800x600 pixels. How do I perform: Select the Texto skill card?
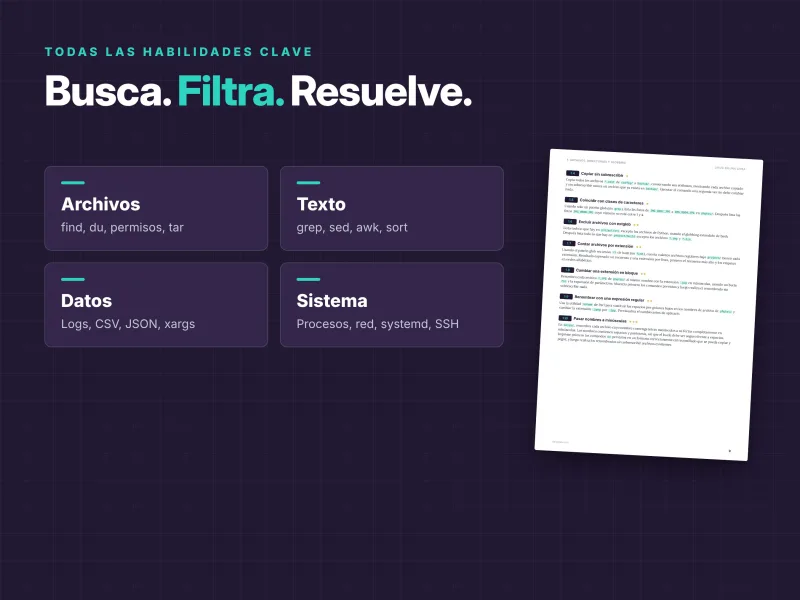click(392, 208)
